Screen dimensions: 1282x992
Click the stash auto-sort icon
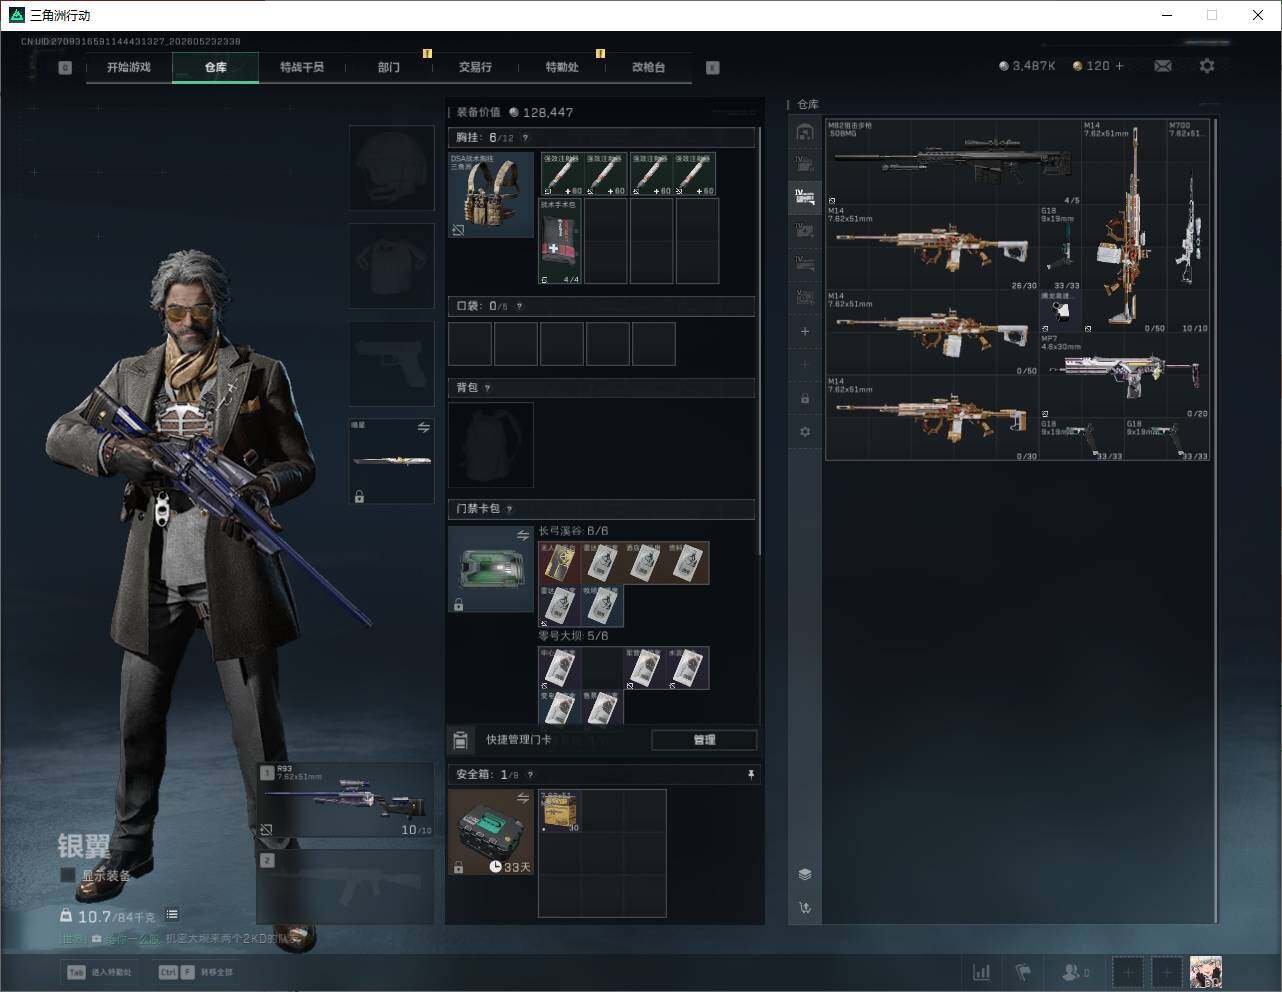805,908
